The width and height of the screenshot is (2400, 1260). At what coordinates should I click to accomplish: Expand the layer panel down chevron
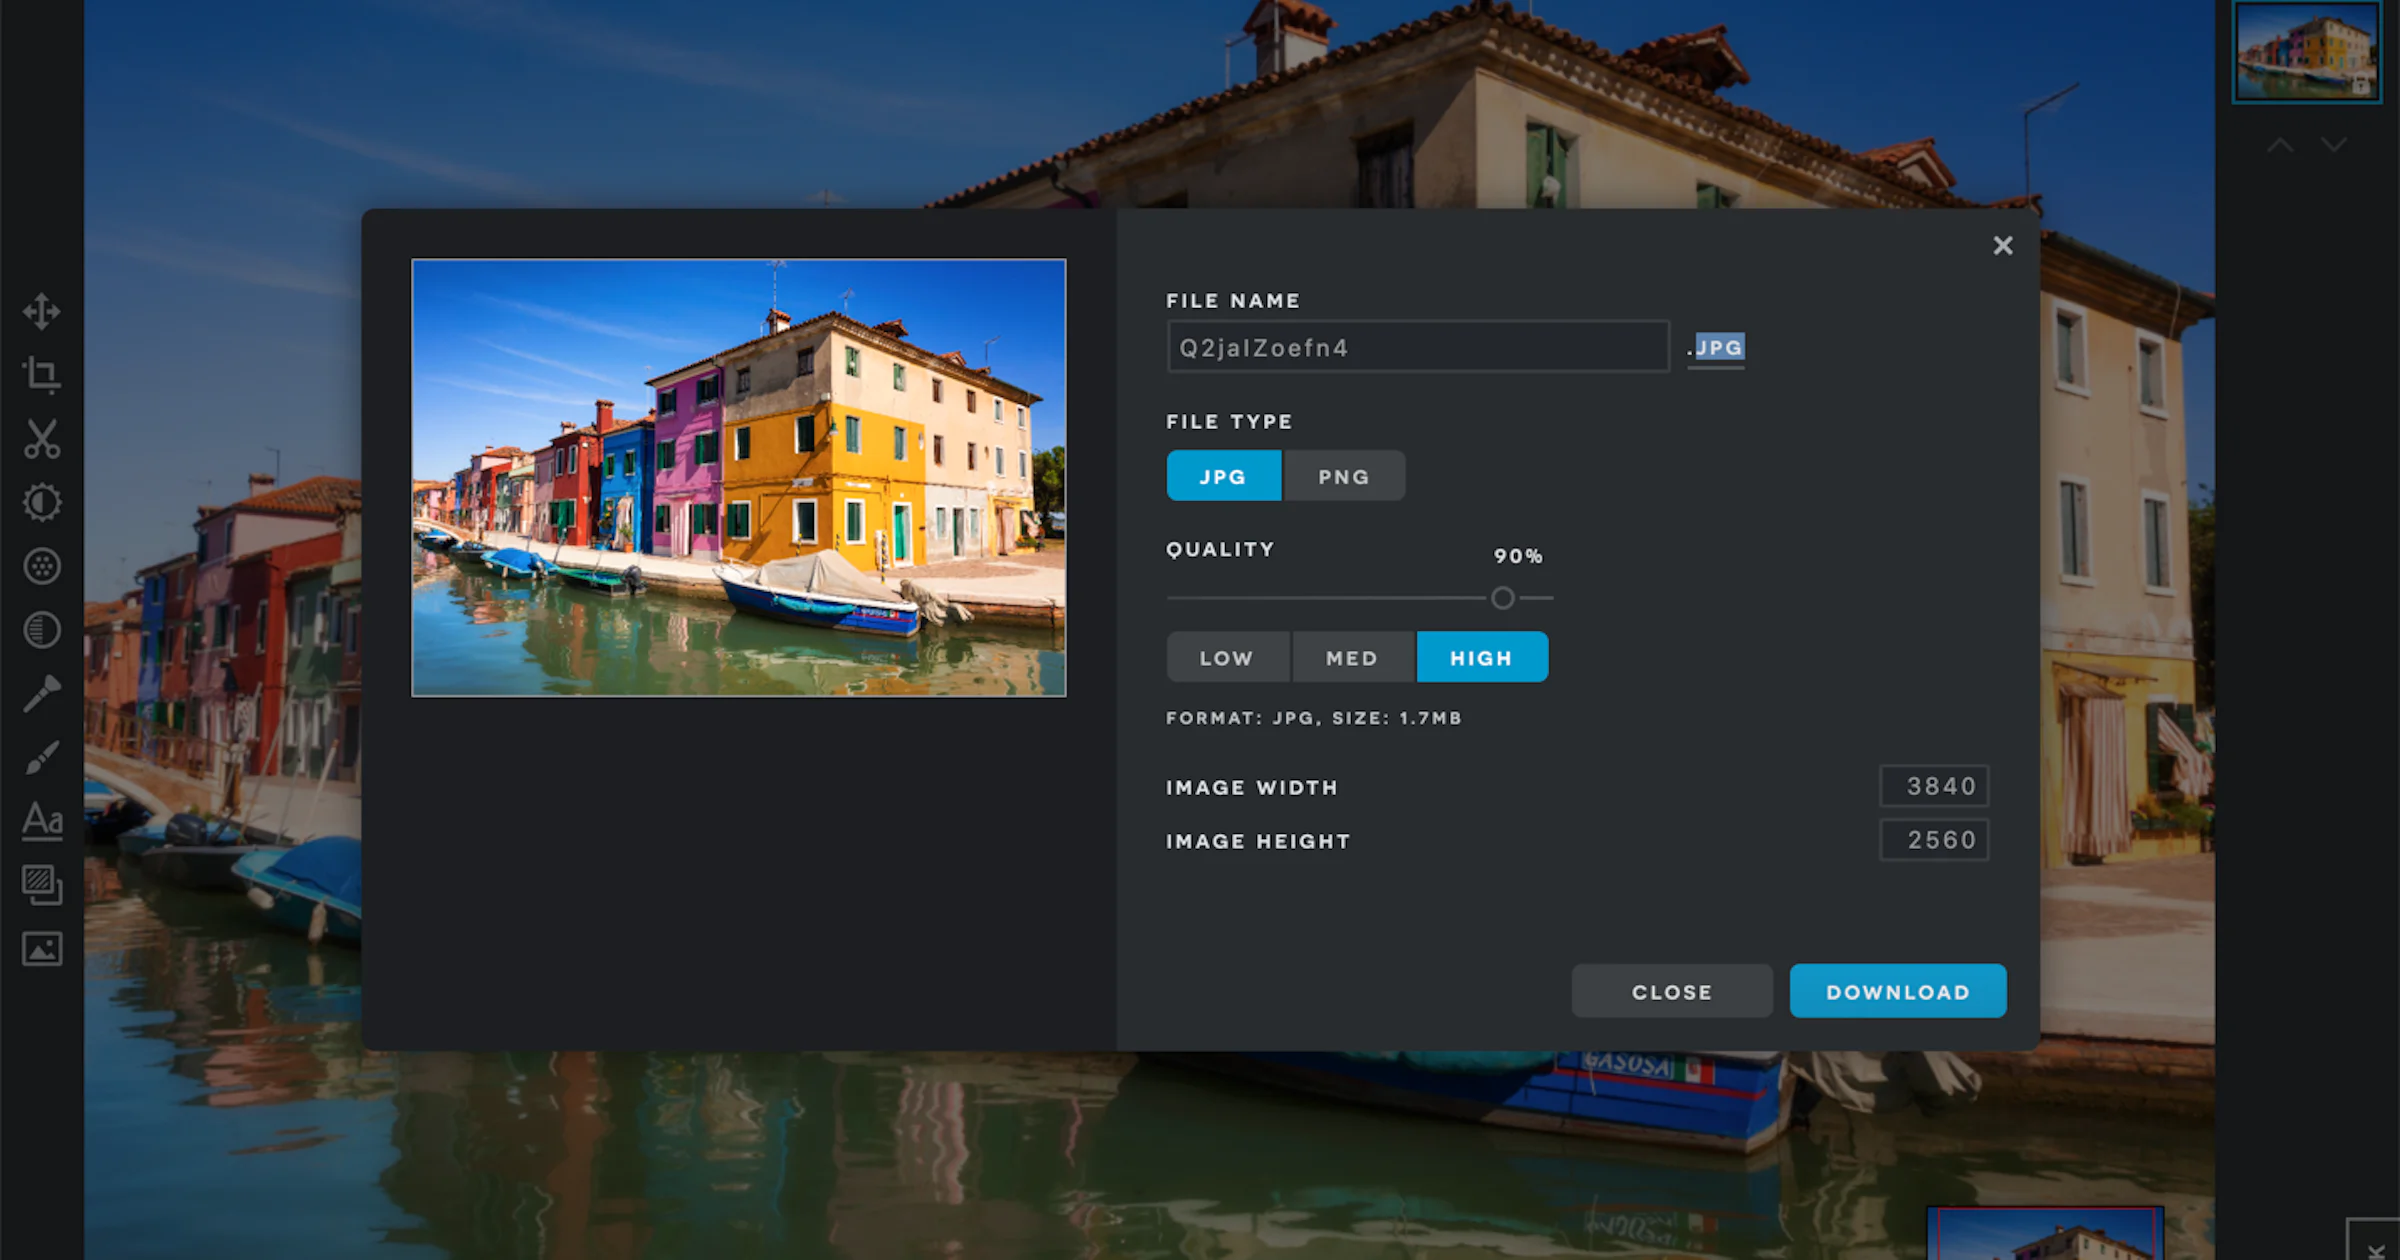[2334, 145]
